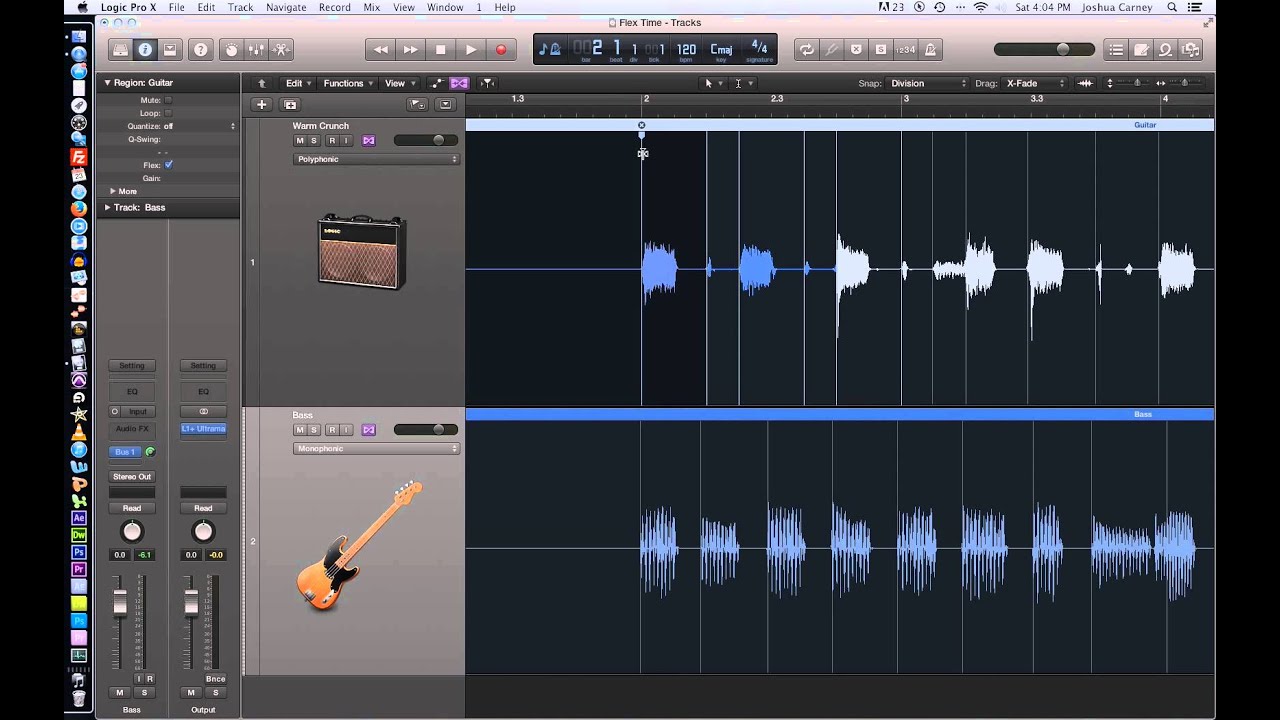This screenshot has height=720, width=1280.
Task: Open the Toolbar tray button
Action: point(169,49)
